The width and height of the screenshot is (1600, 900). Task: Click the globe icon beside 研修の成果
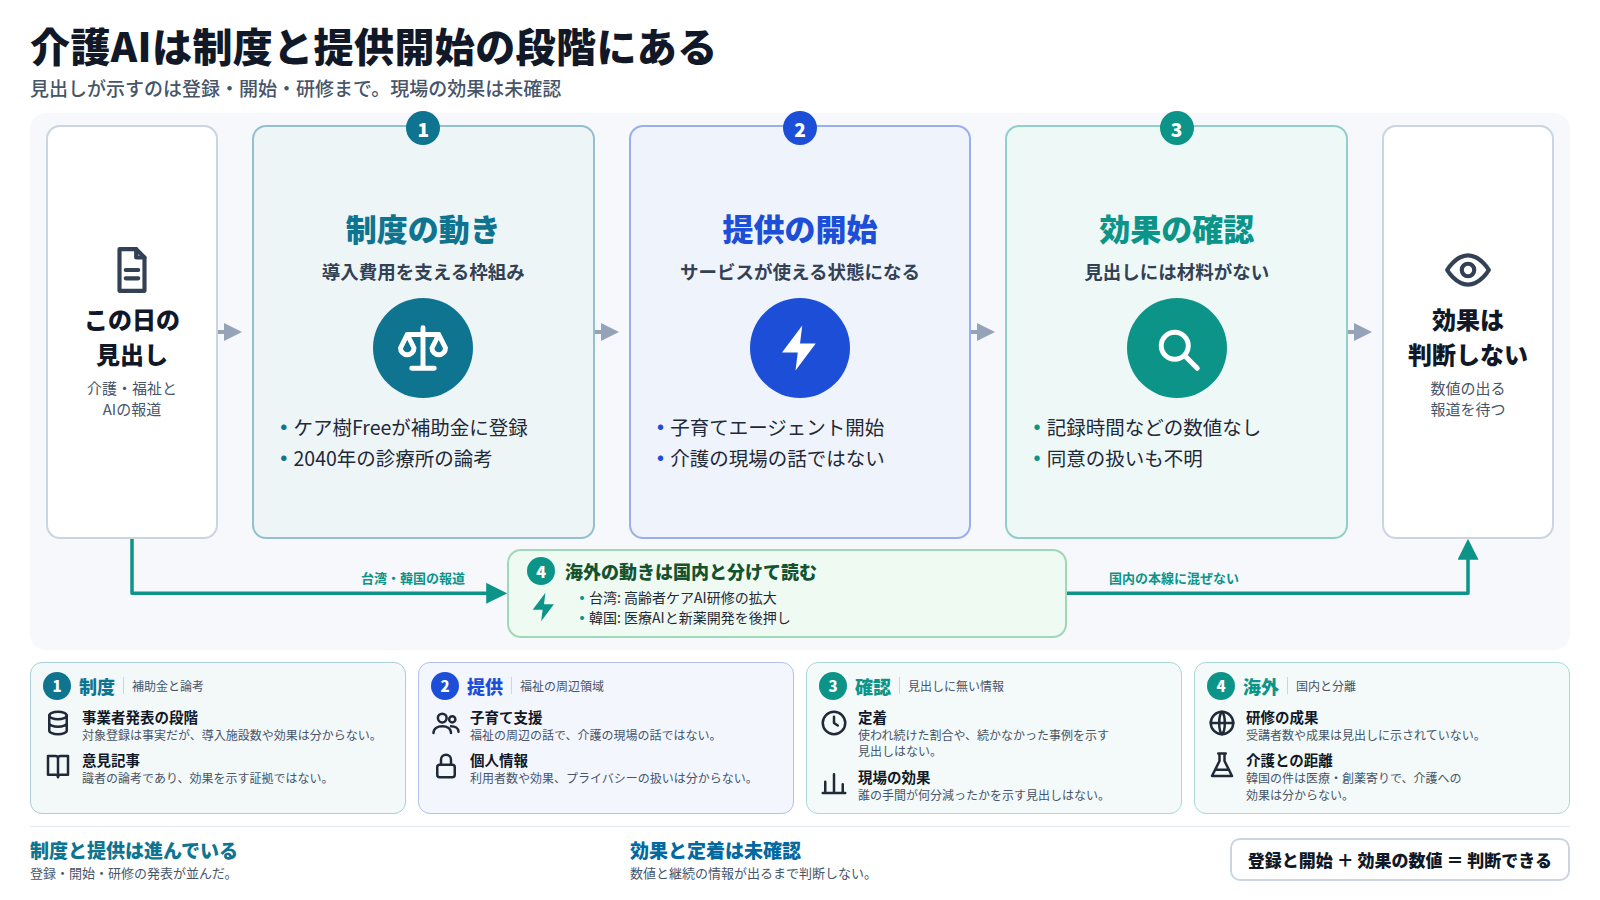pos(1222,723)
